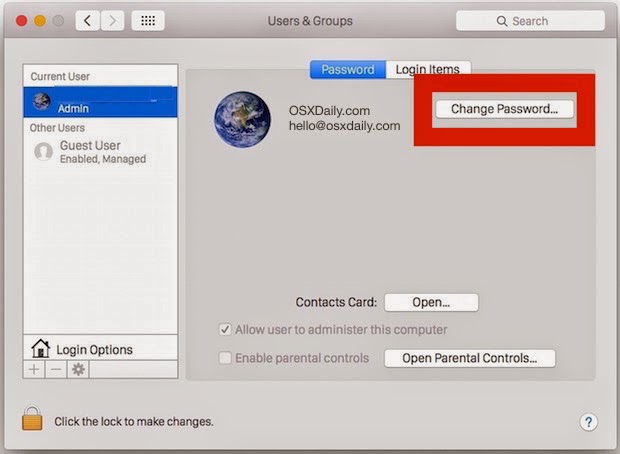
Task: Close the Users & Groups window
Action: [x=22, y=21]
